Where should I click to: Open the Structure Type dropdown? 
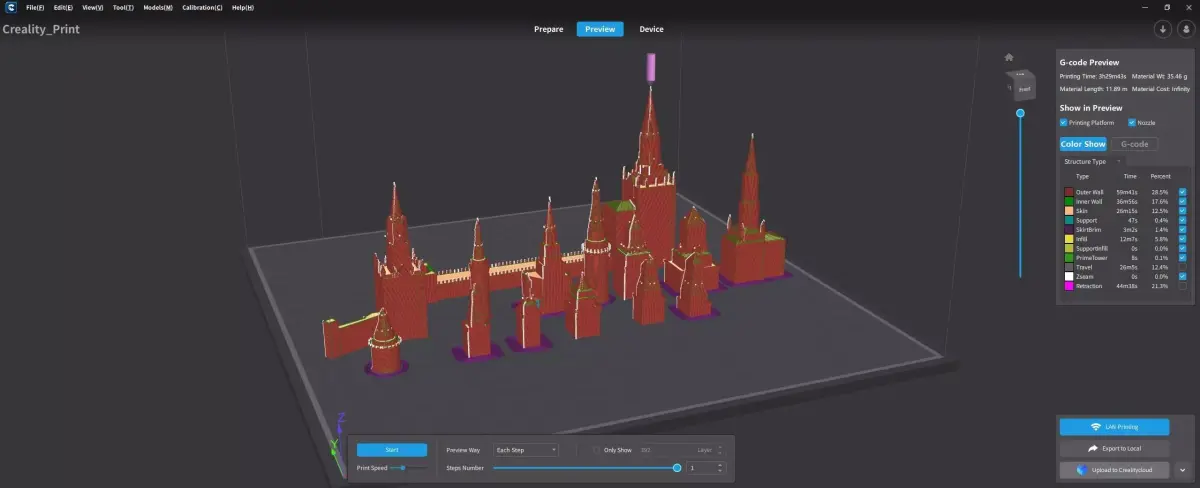[1092, 161]
